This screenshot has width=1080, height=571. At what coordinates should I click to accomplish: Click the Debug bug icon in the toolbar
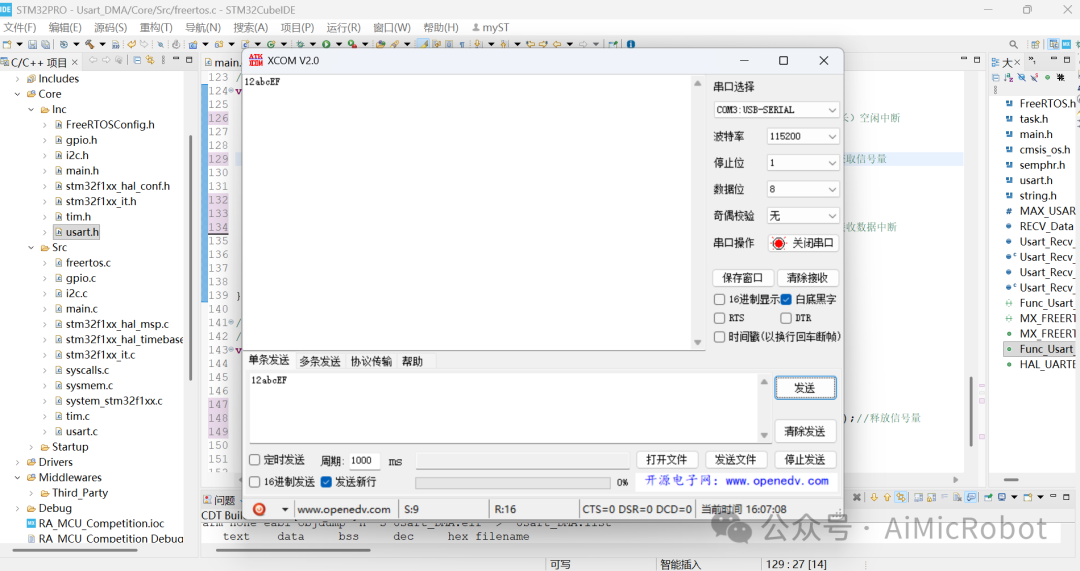(300, 44)
